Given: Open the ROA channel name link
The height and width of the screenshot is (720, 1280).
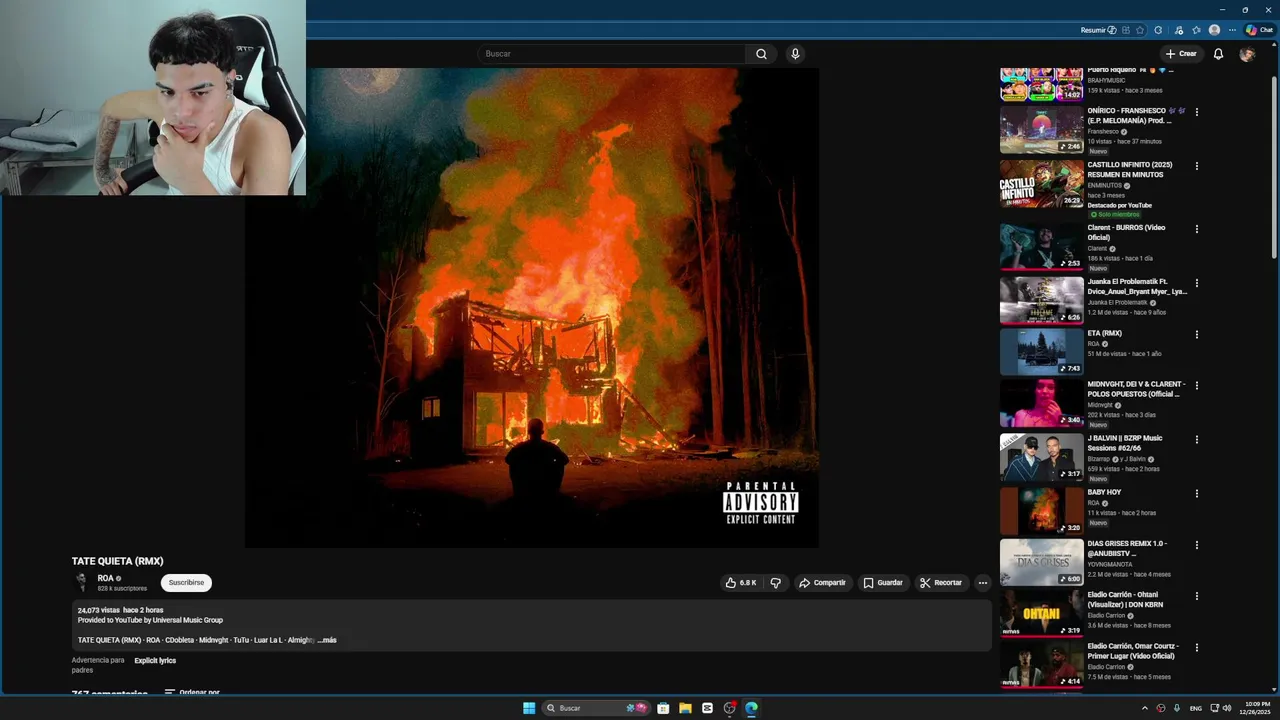Looking at the screenshot, I should pyautogui.click(x=105, y=578).
